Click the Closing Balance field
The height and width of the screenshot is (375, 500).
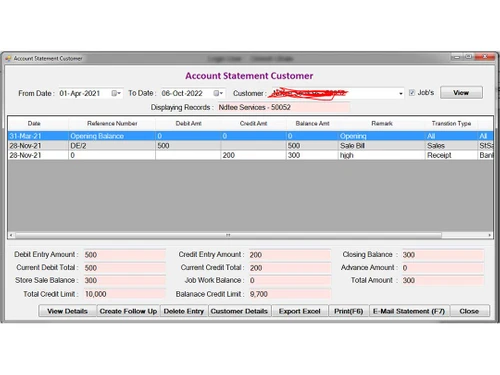[443, 255]
